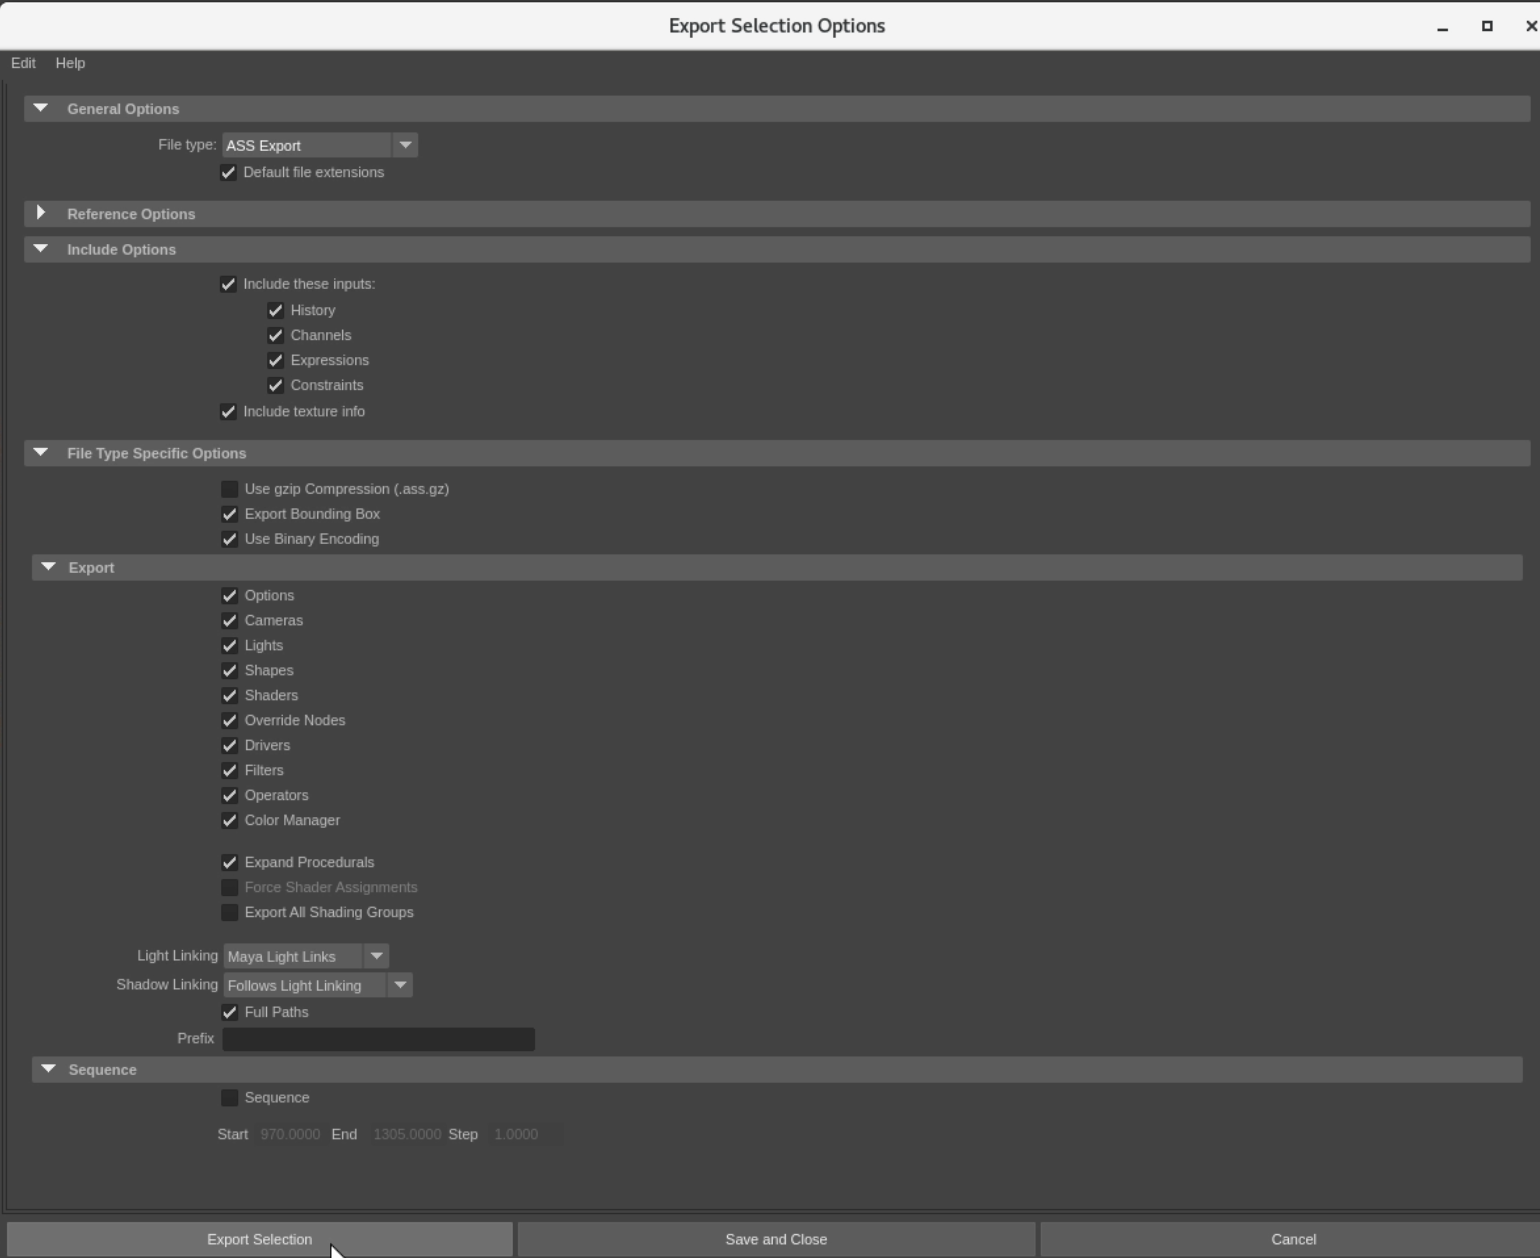Viewport: 1540px width, 1258px height.
Task: Click the Save and Close button
Action: [776, 1239]
